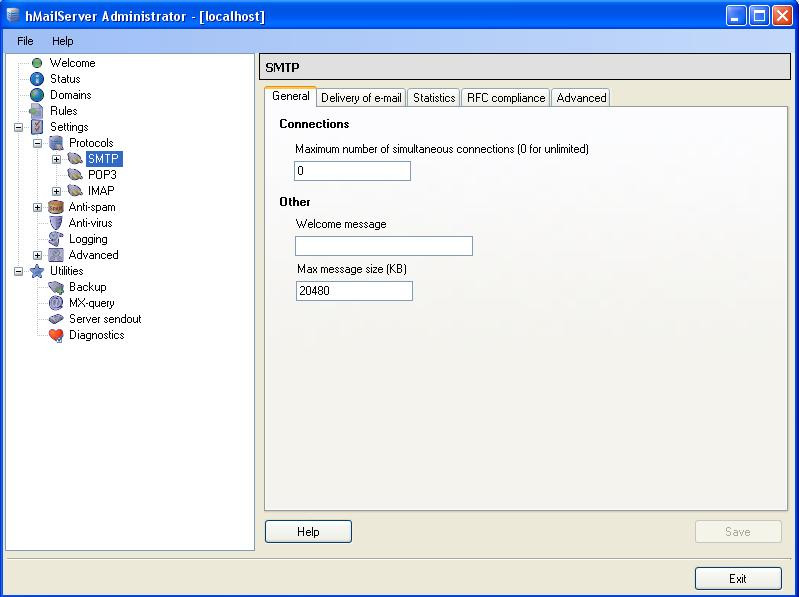Click the Exit button

pos(738,579)
